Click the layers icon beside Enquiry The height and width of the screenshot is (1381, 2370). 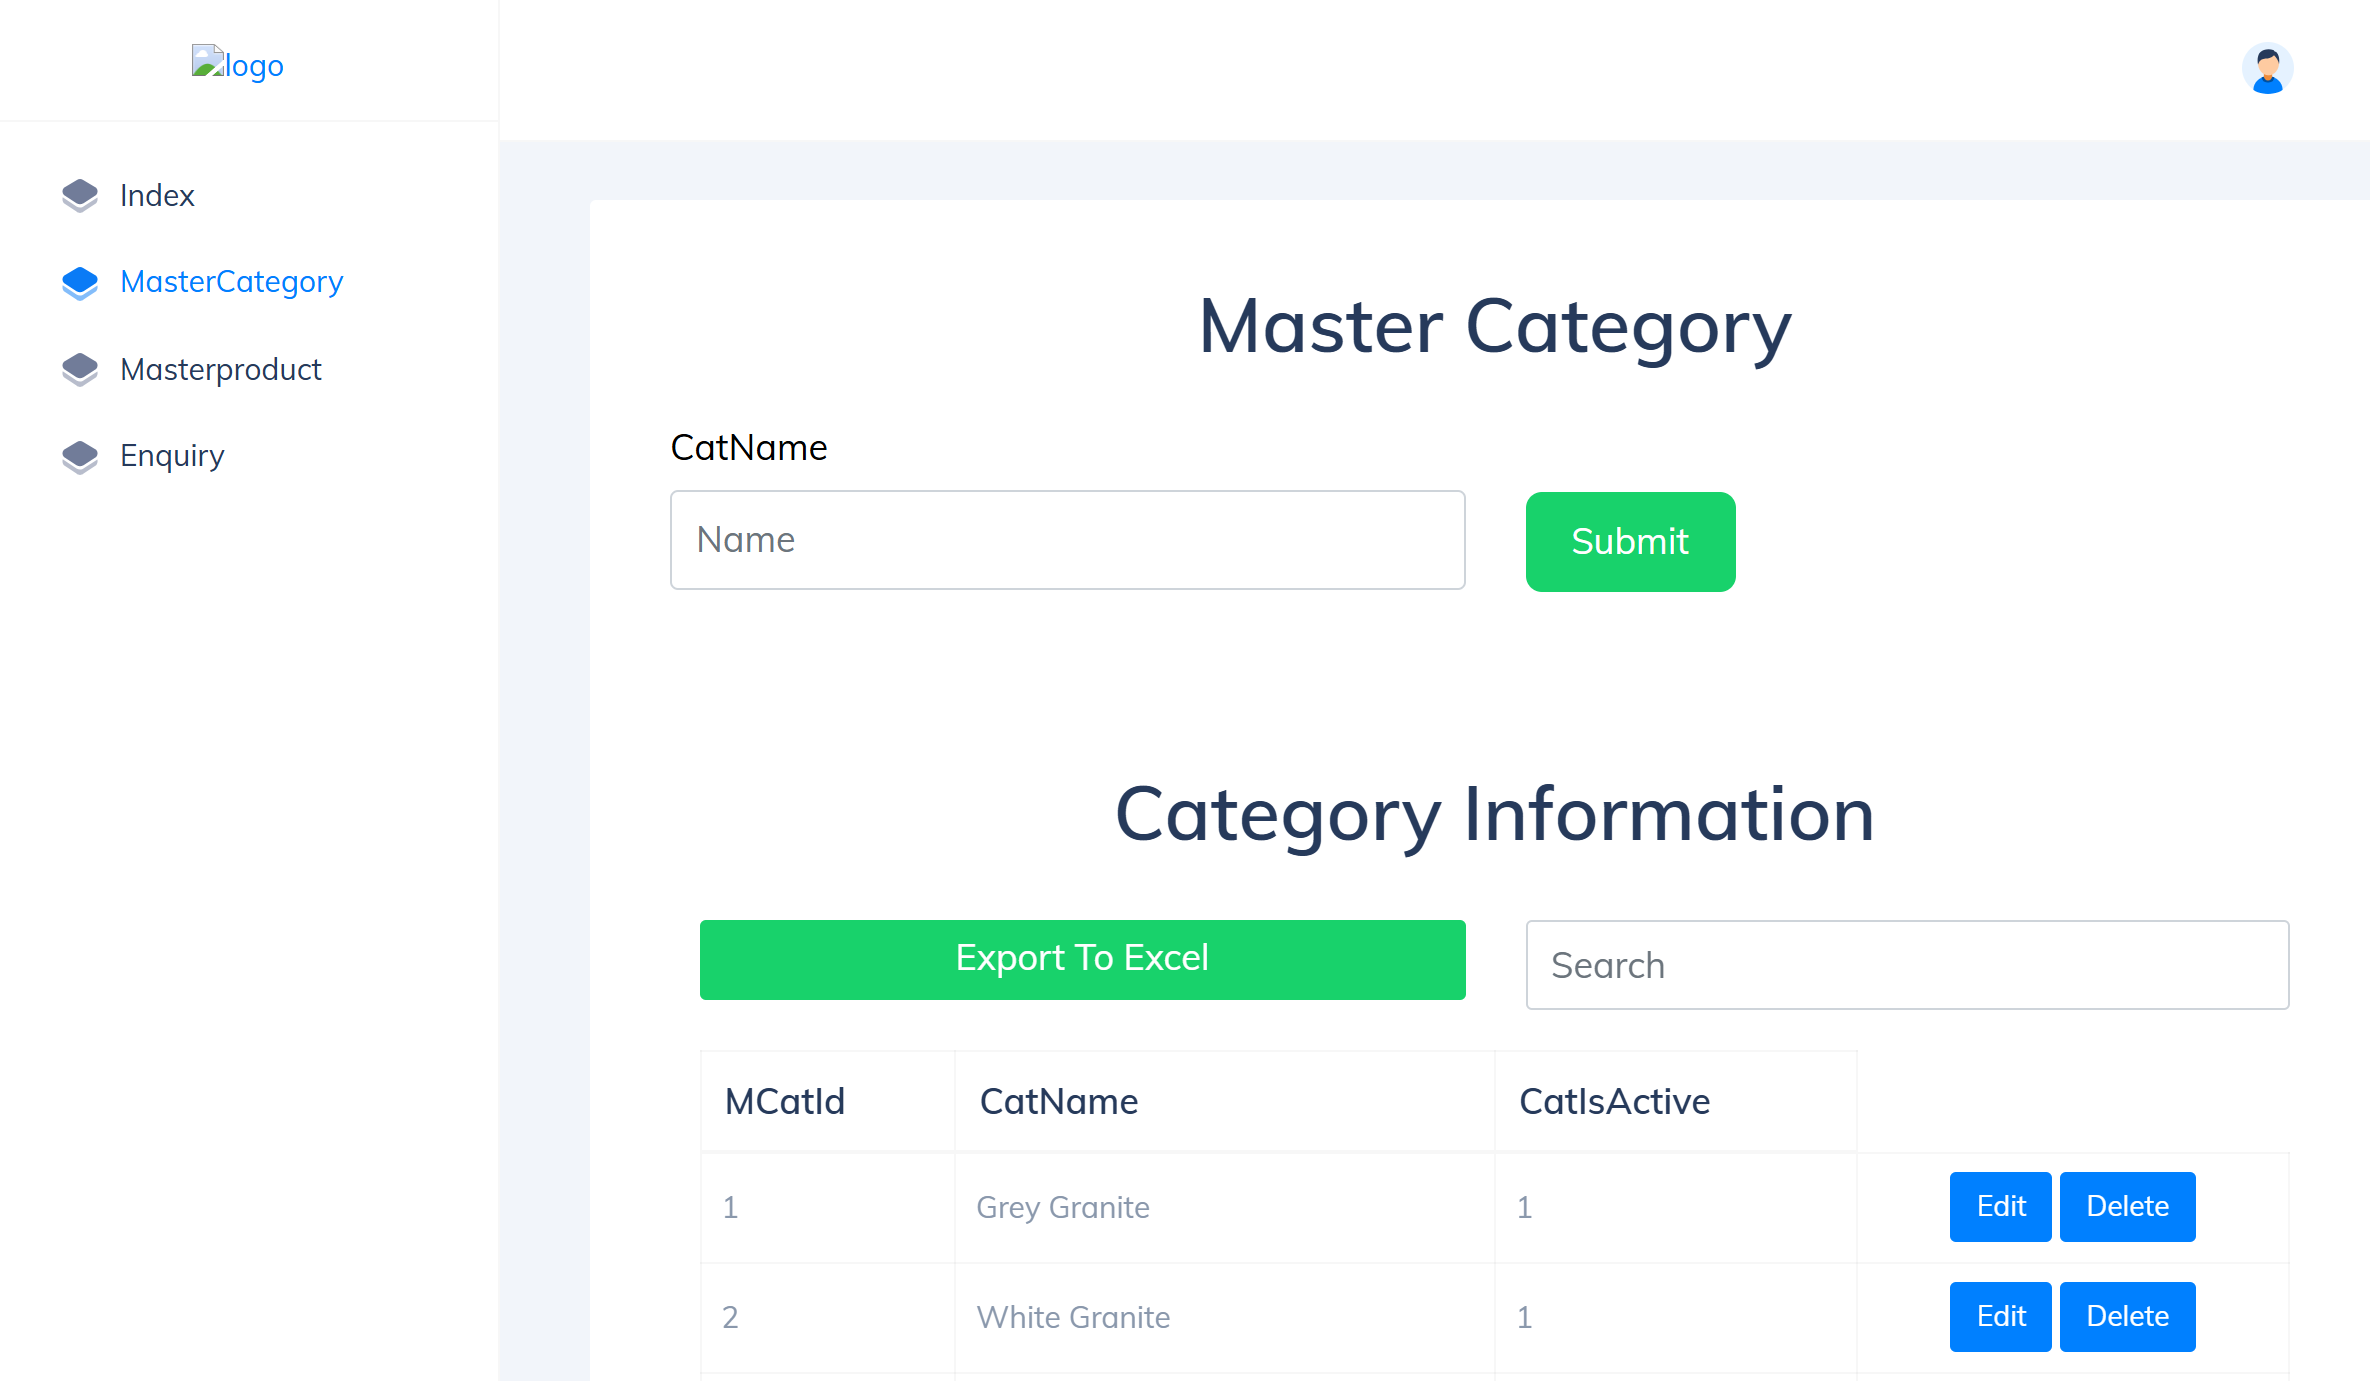click(80, 457)
